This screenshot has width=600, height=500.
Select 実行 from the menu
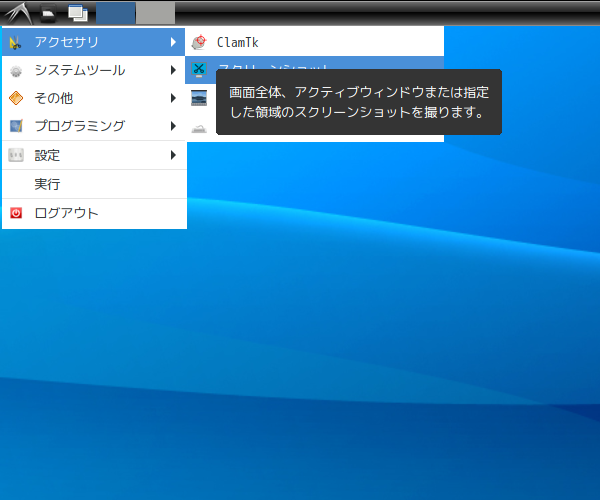94,184
